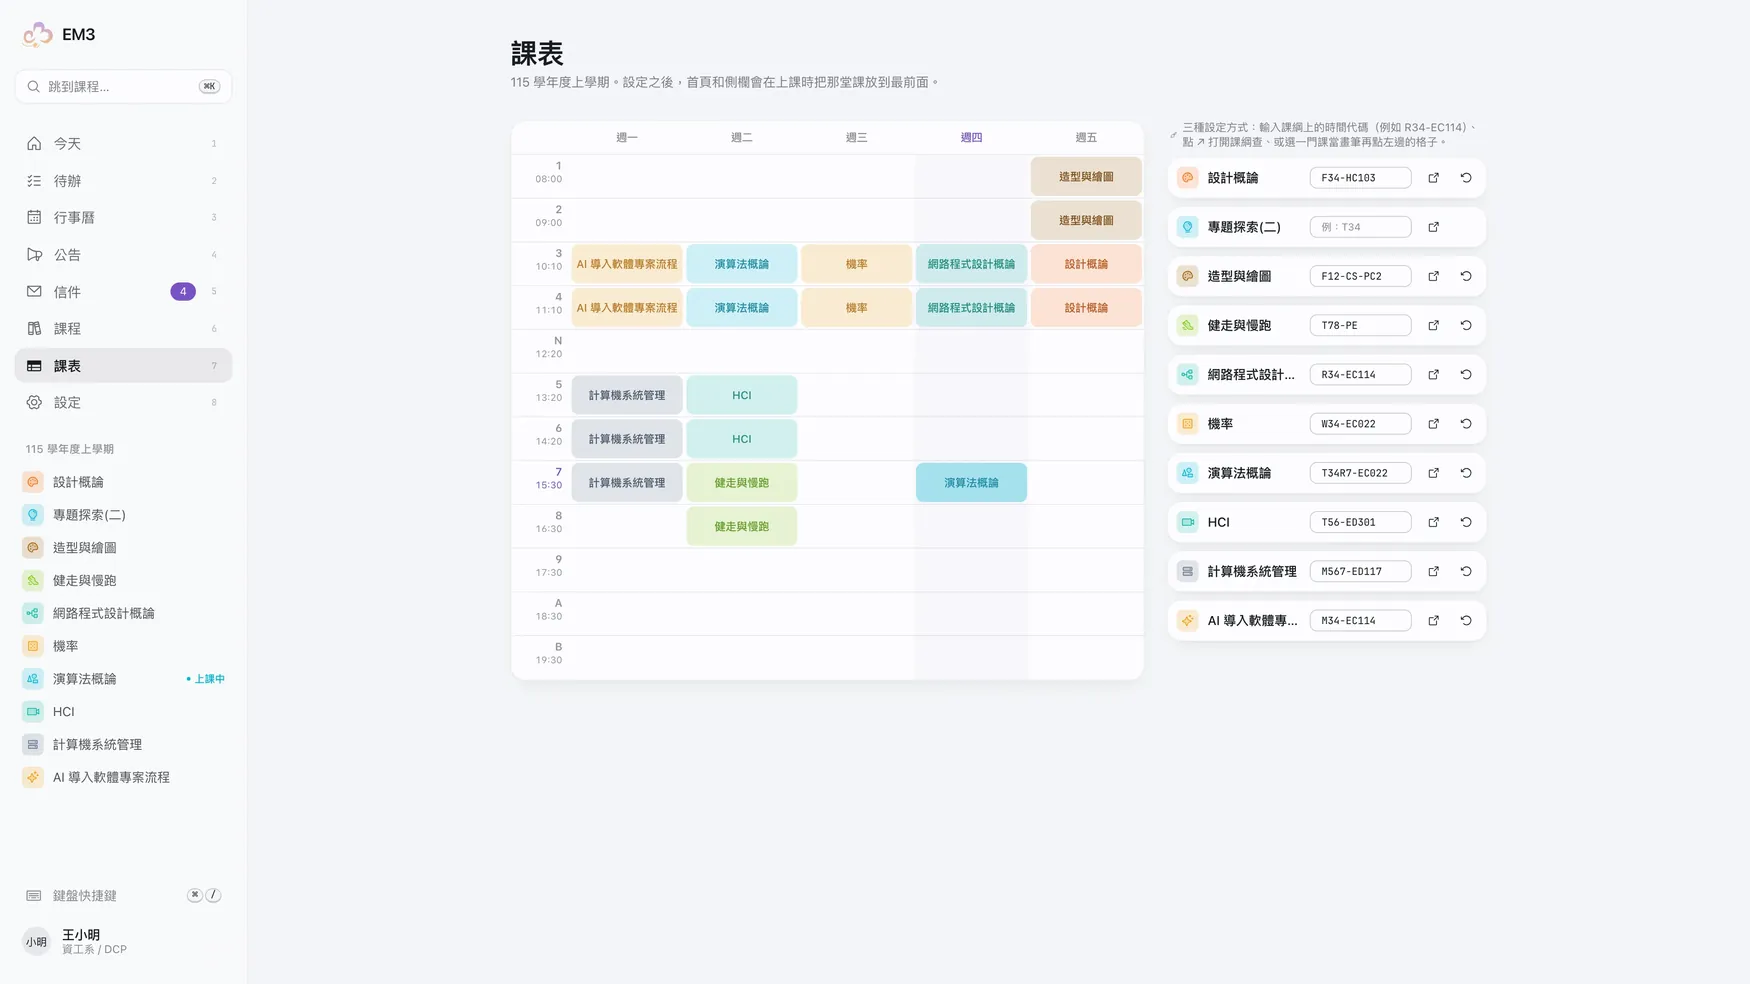This screenshot has height=984, width=1750.
Task: Reset the 造型與繪圖 time code
Action: click(x=1466, y=276)
